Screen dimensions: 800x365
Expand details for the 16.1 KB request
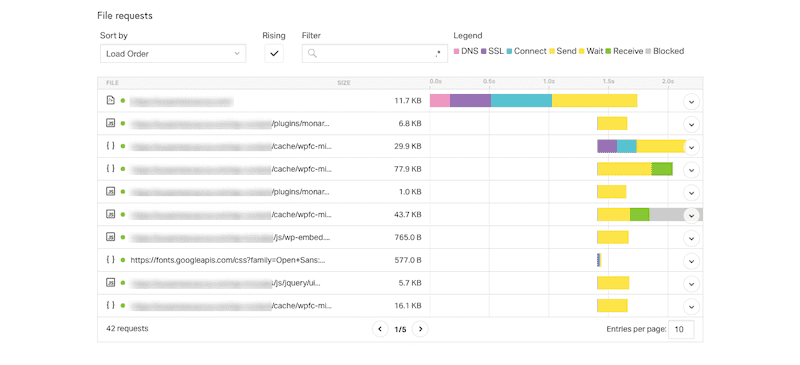point(691,306)
